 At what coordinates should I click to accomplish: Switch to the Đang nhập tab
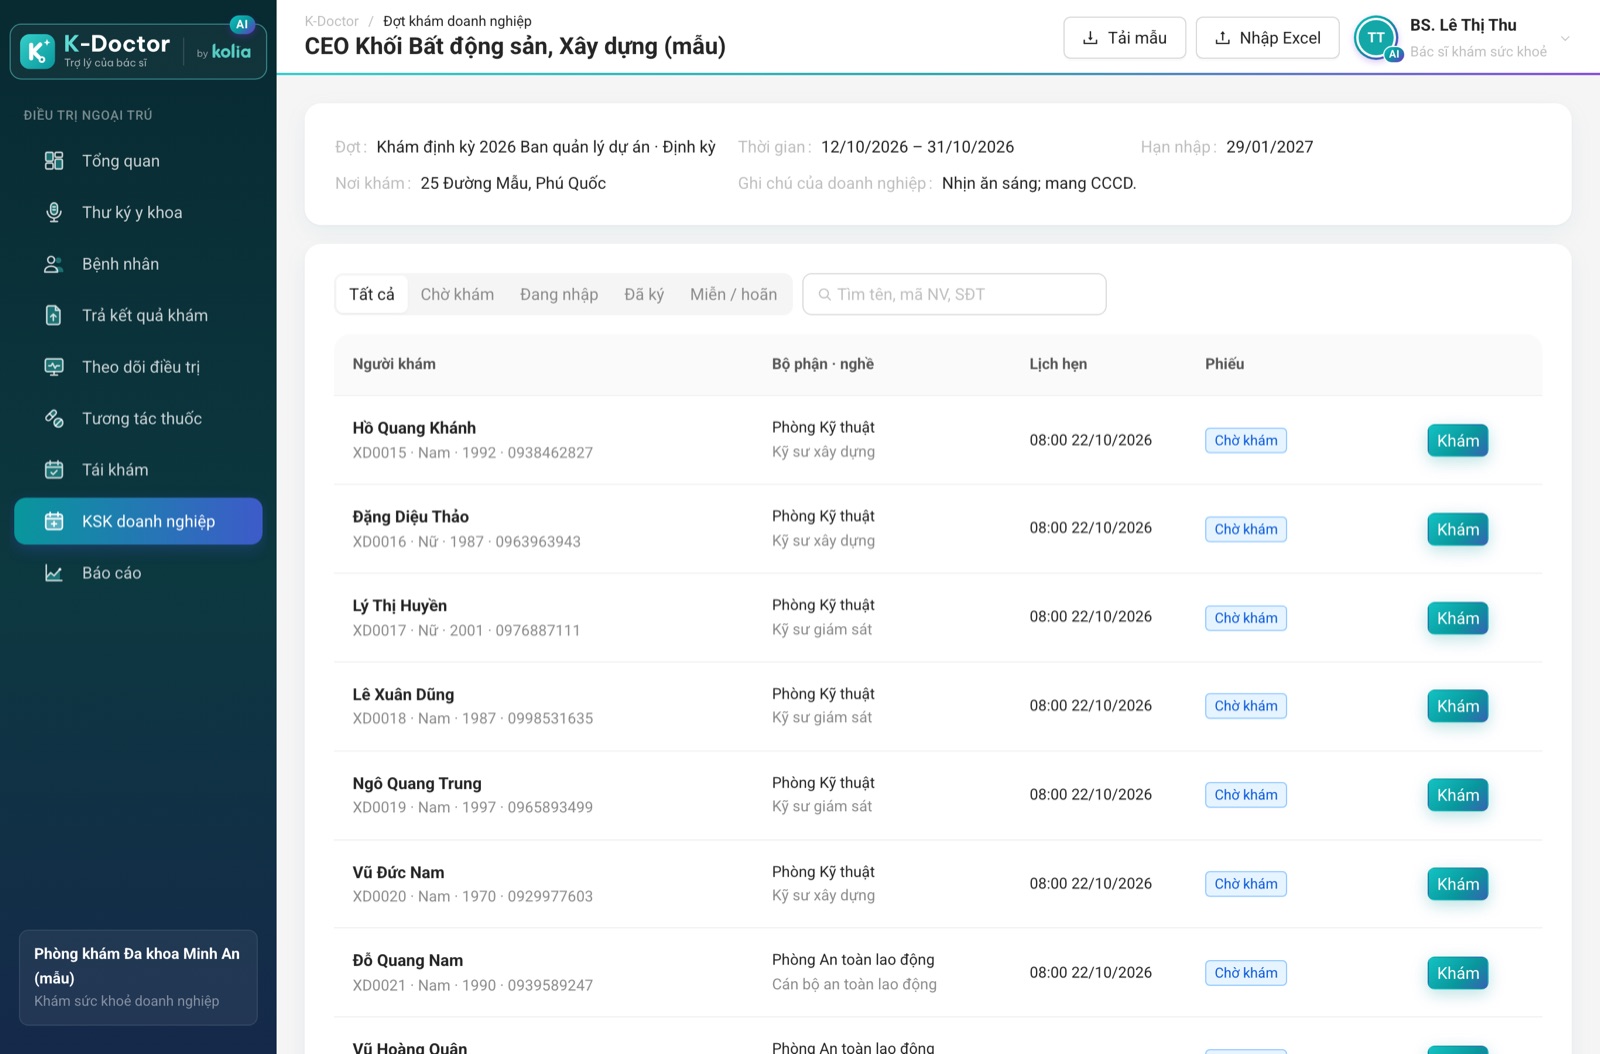tap(559, 294)
